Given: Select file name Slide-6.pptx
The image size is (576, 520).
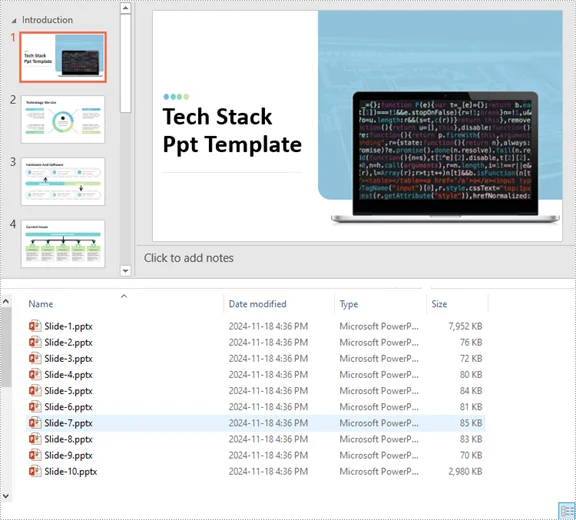Looking at the screenshot, I should click(x=68, y=407).
